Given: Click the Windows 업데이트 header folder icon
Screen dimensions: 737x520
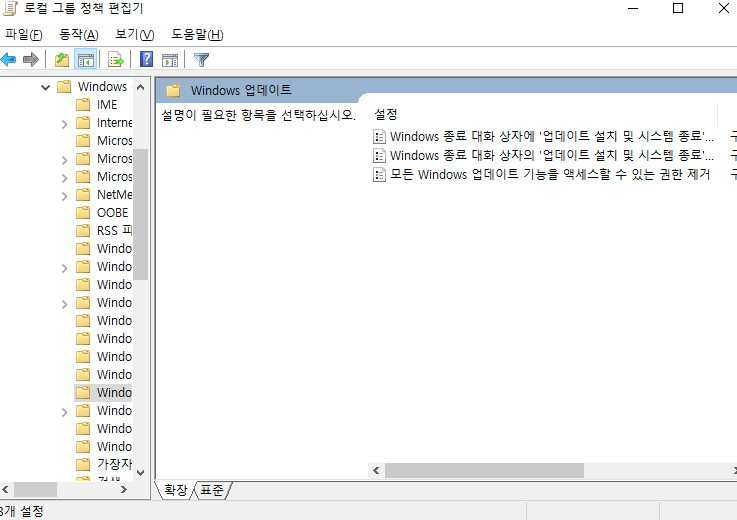Looking at the screenshot, I should pyautogui.click(x=173, y=90).
